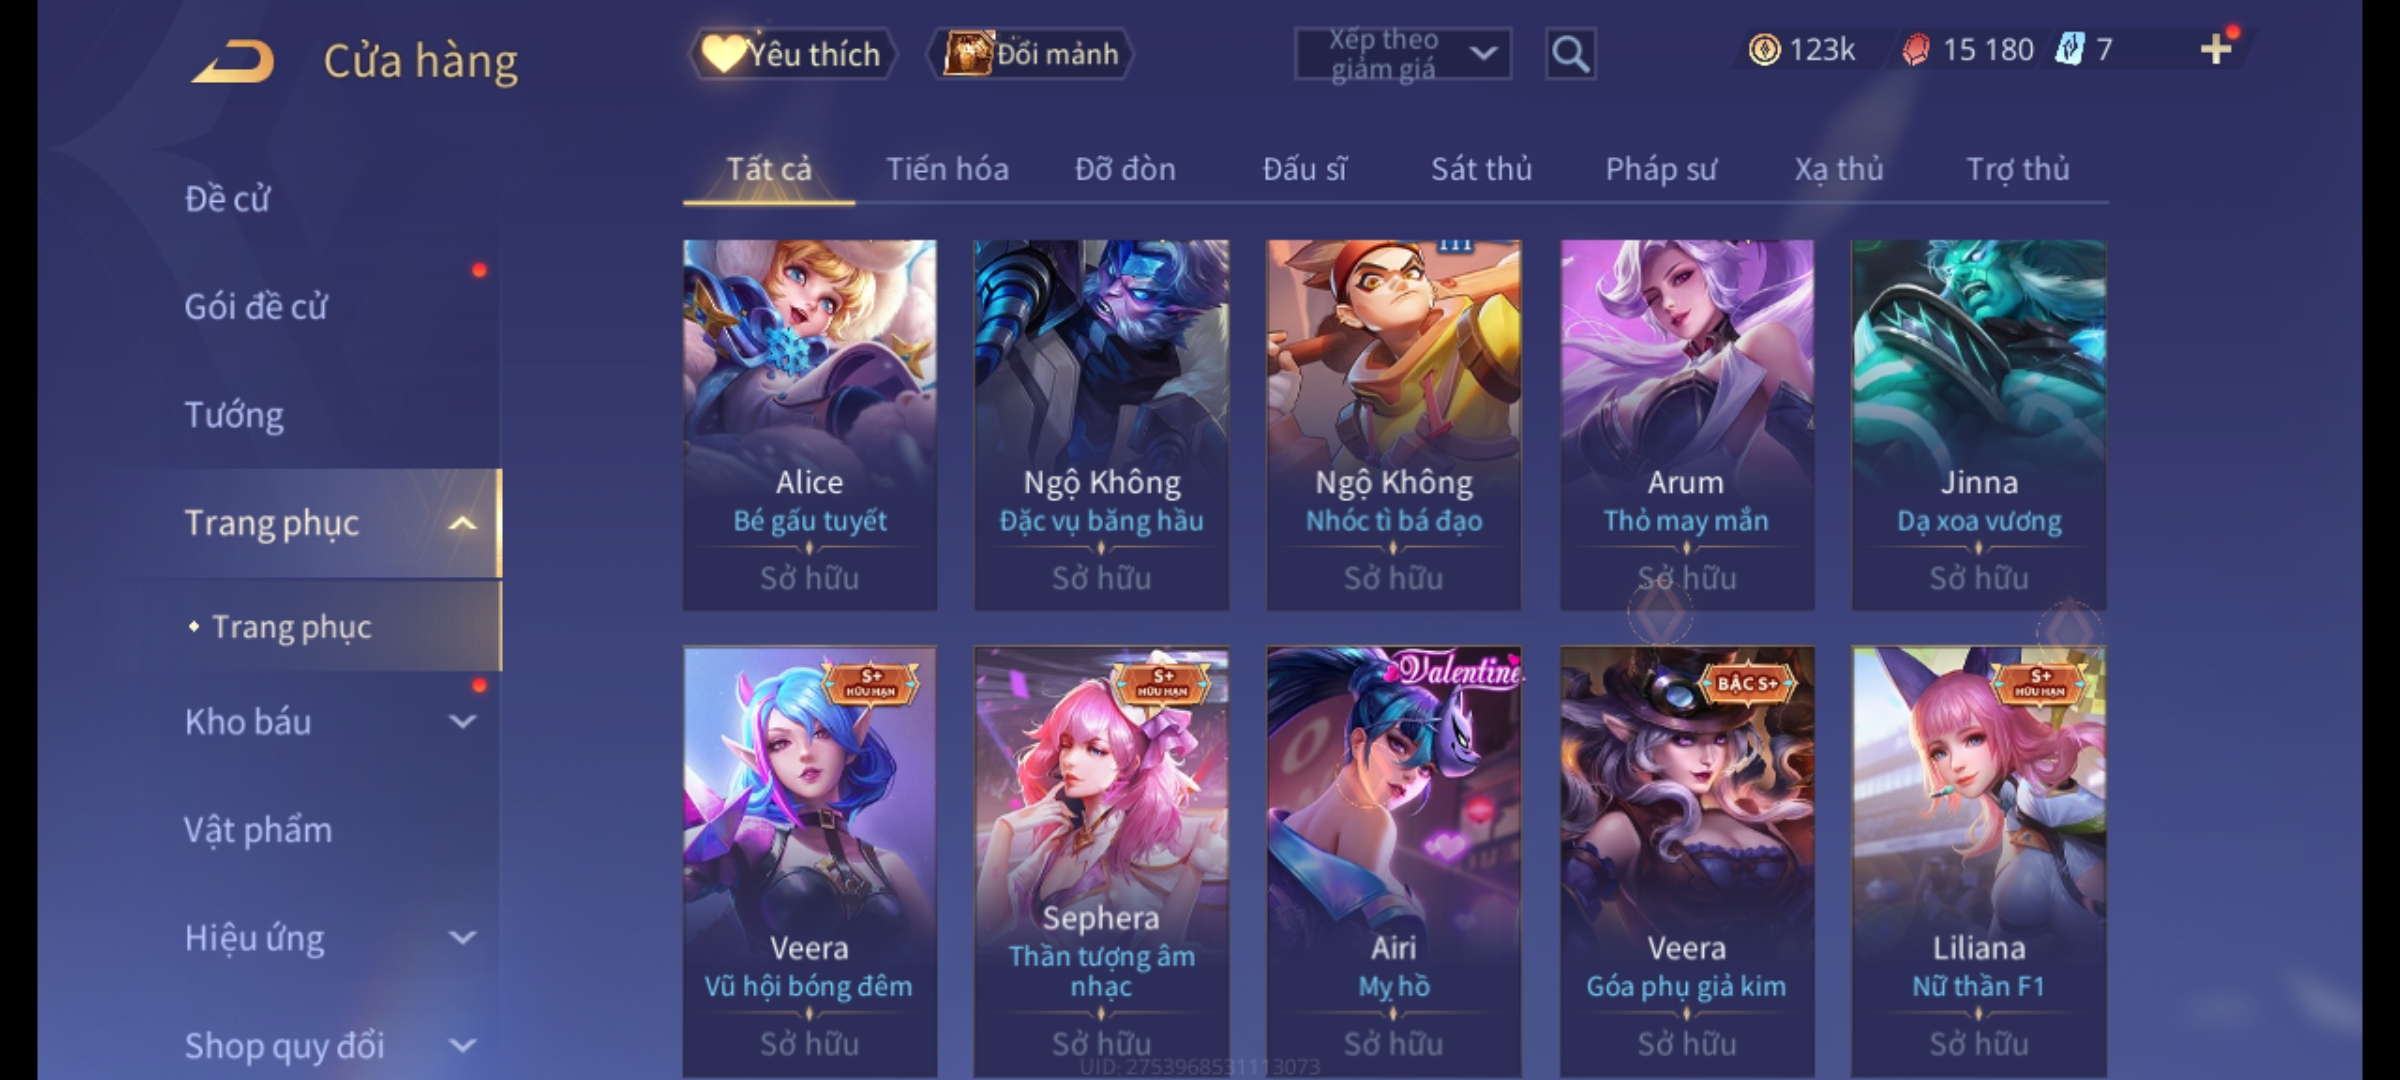Open Tướng in the sidebar

[234, 415]
